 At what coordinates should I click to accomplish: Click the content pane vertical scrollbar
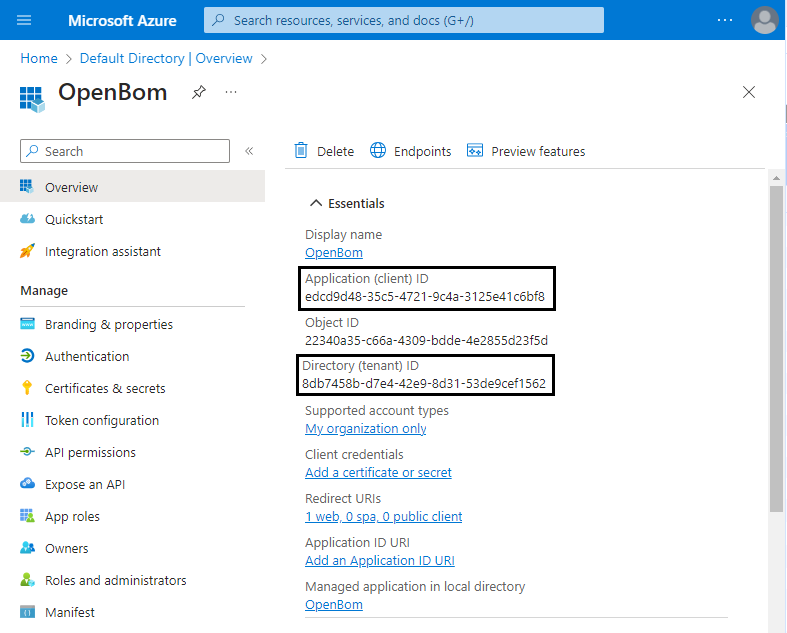pyautogui.click(x=776, y=349)
